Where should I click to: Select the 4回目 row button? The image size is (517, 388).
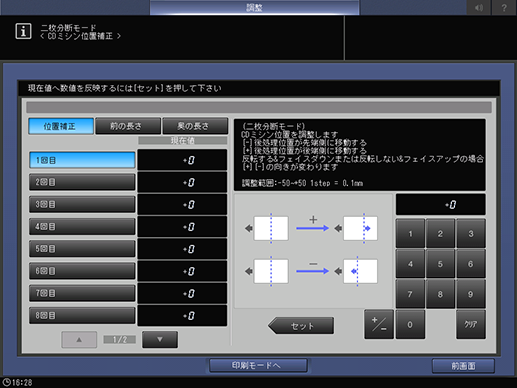(82, 227)
